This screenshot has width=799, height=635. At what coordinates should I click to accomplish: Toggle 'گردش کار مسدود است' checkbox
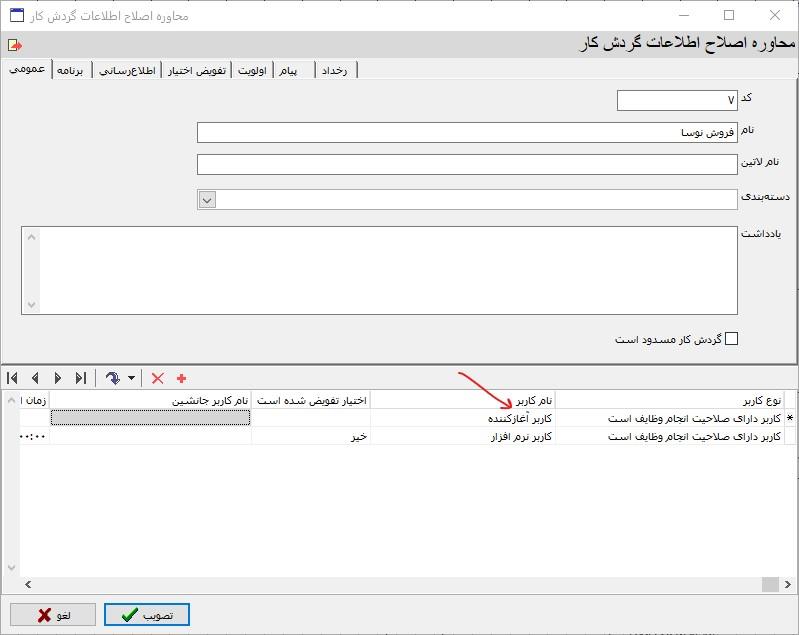point(731,339)
